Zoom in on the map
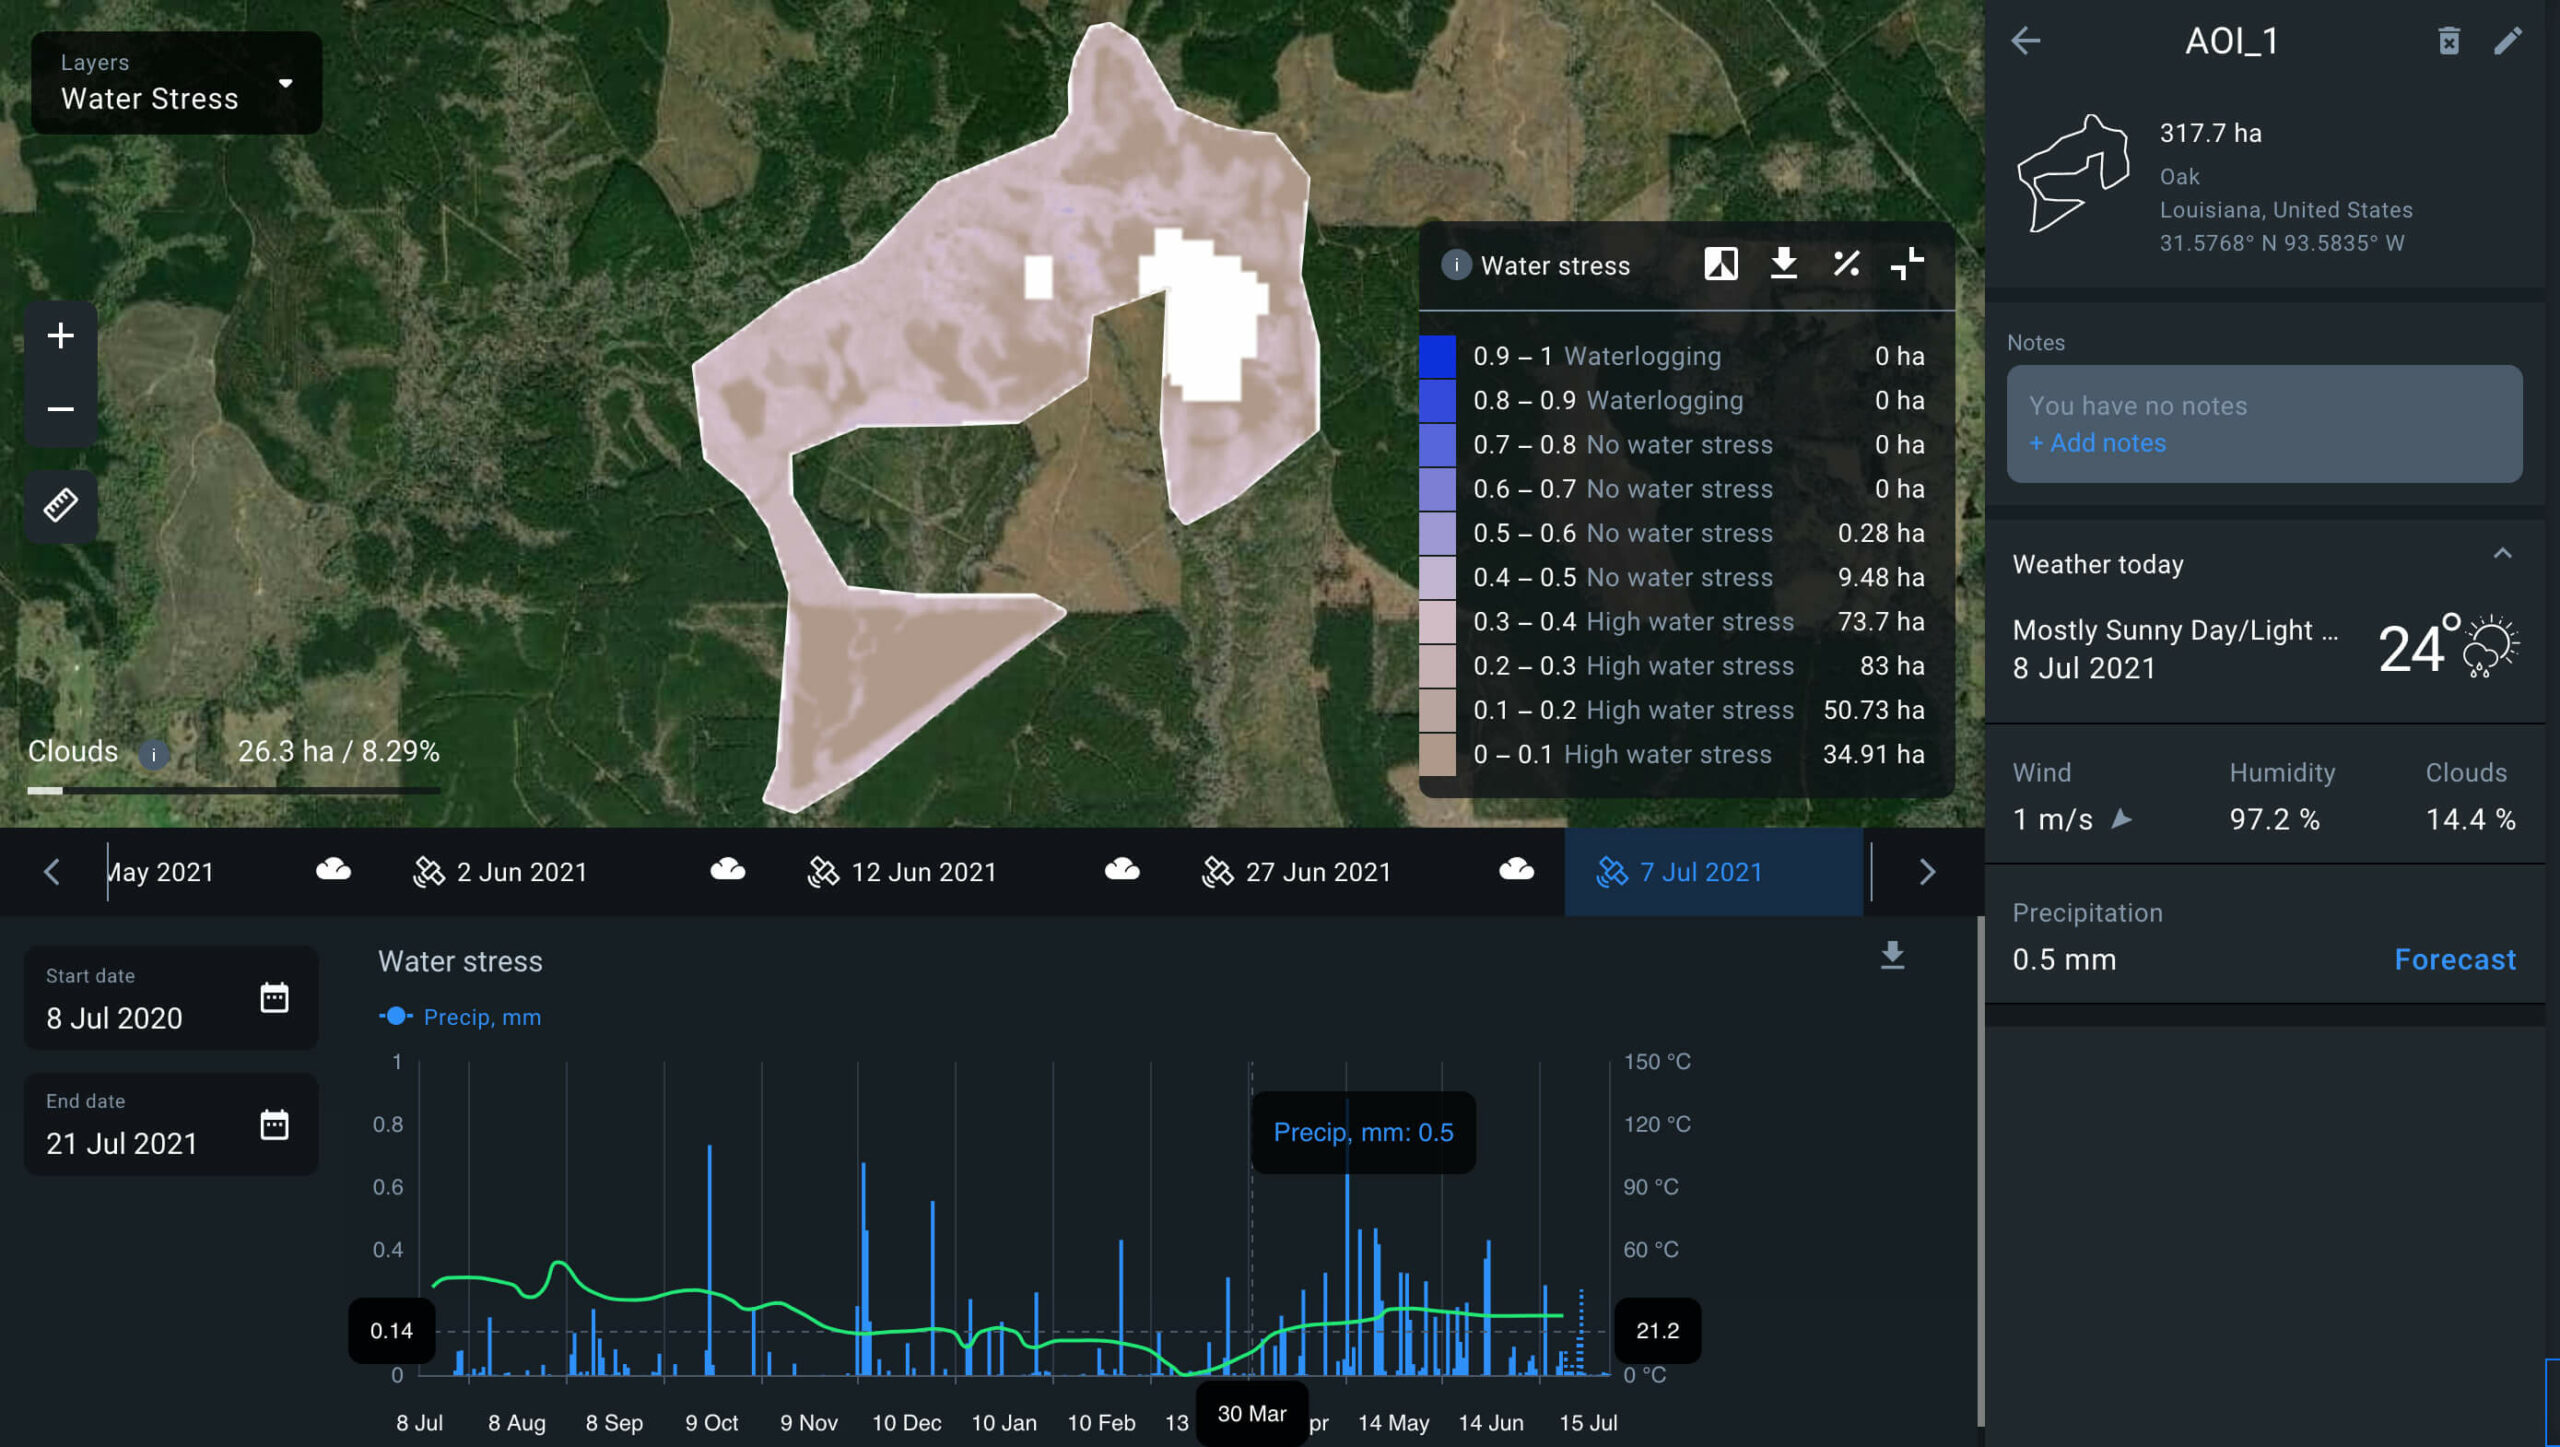This screenshot has width=2560, height=1447. click(61, 336)
